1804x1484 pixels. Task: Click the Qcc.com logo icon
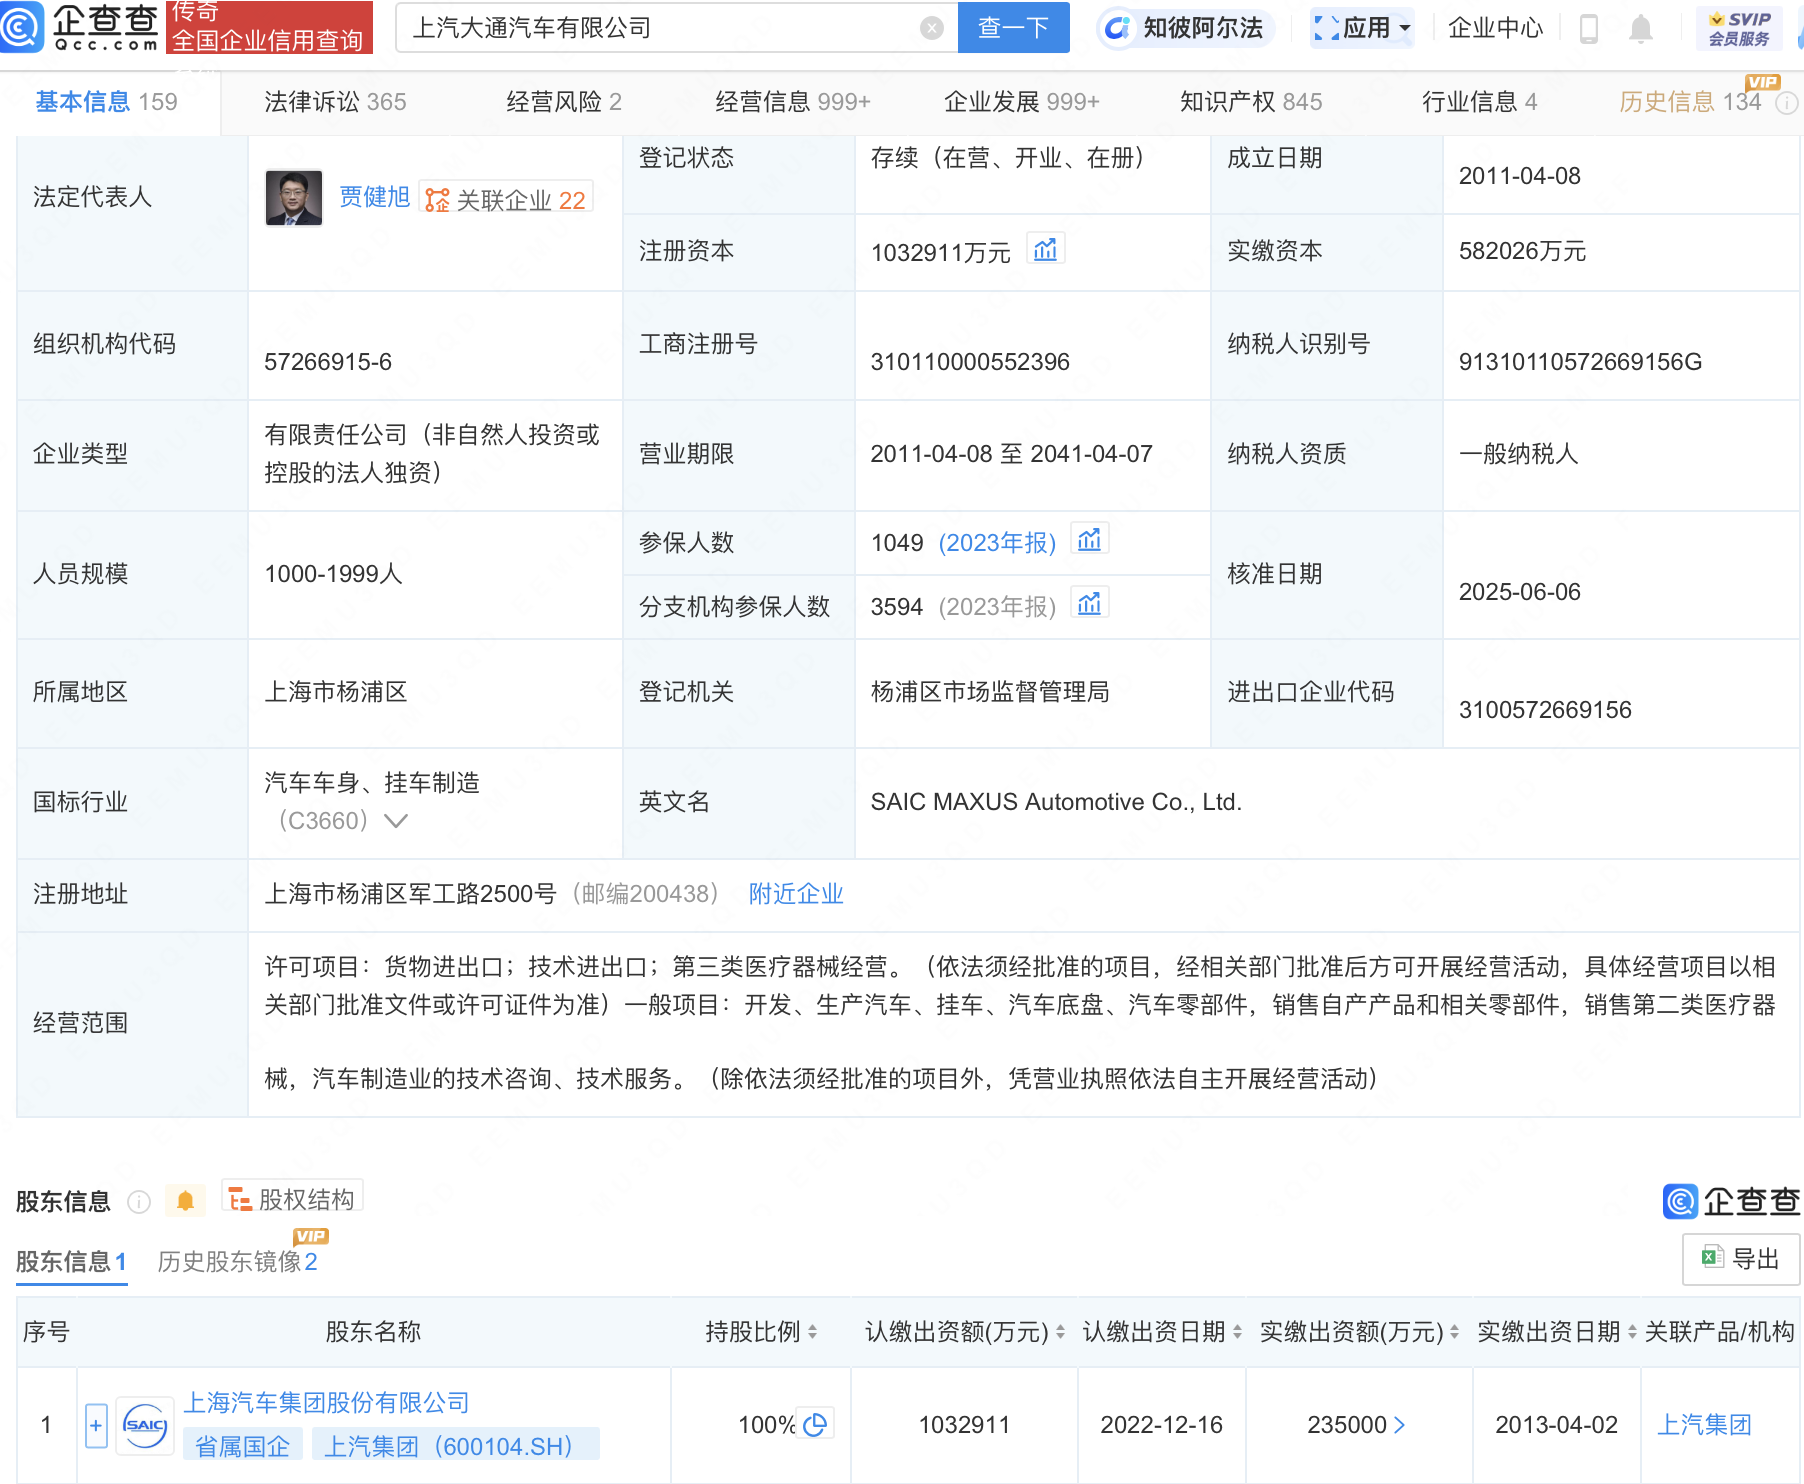(22, 27)
